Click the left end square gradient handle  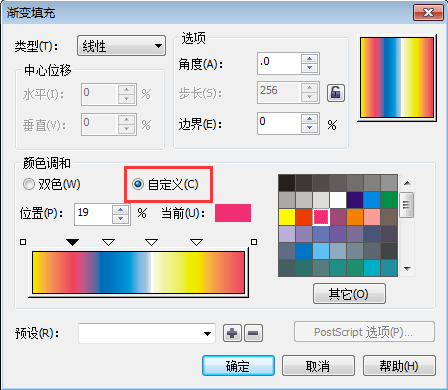click(23, 242)
